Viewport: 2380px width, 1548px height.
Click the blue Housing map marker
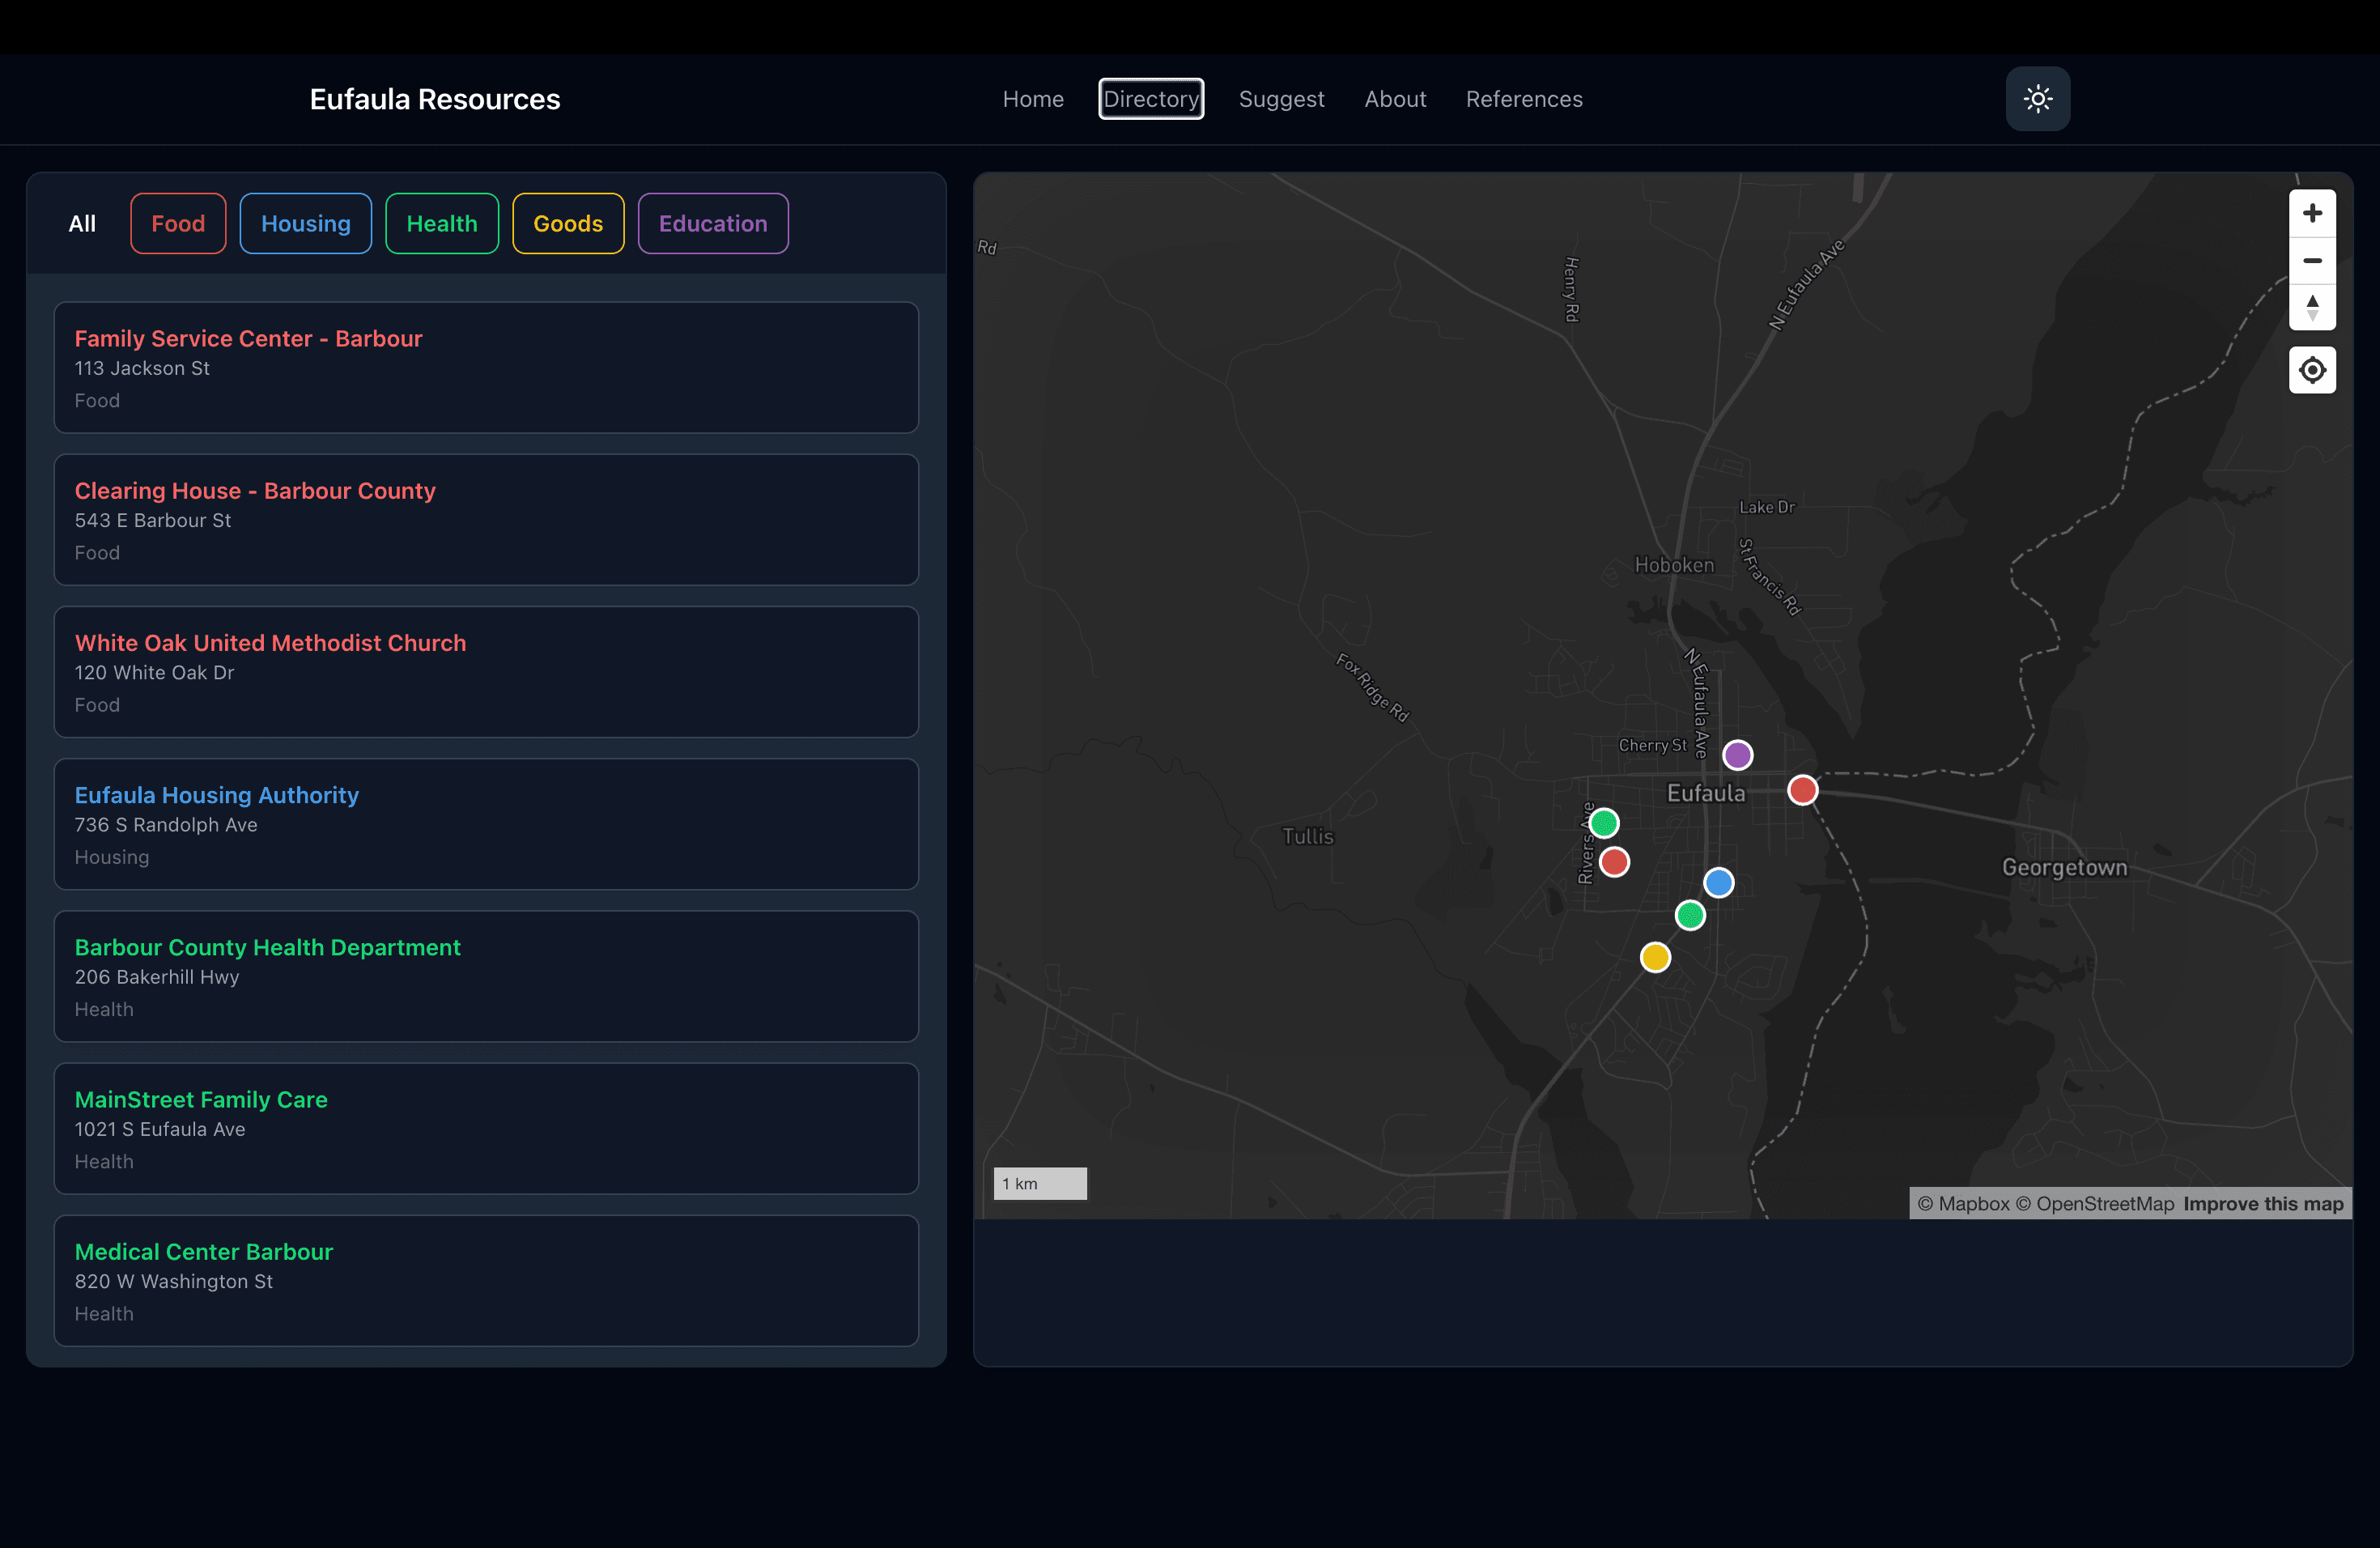[x=1718, y=882]
